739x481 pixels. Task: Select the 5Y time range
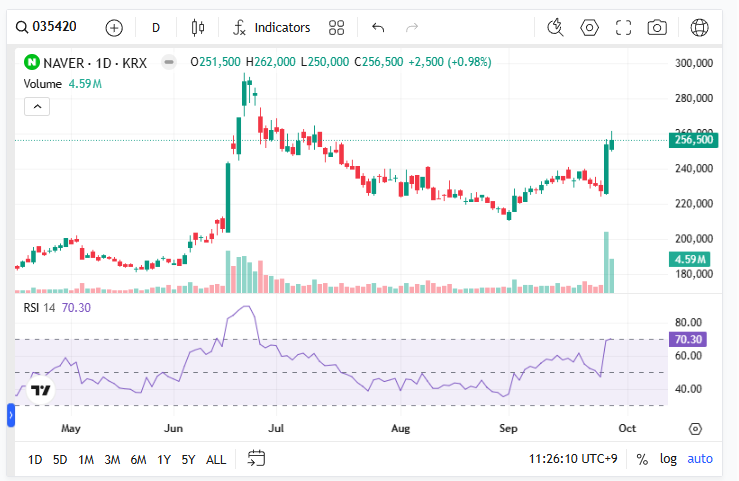(x=188, y=459)
